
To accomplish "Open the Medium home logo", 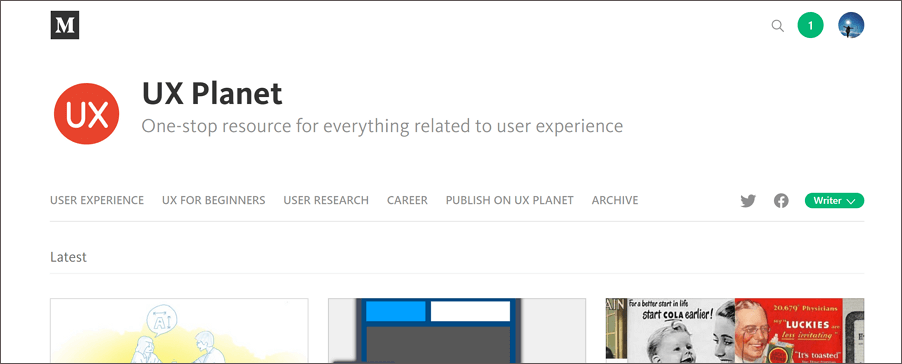I will 64,25.
